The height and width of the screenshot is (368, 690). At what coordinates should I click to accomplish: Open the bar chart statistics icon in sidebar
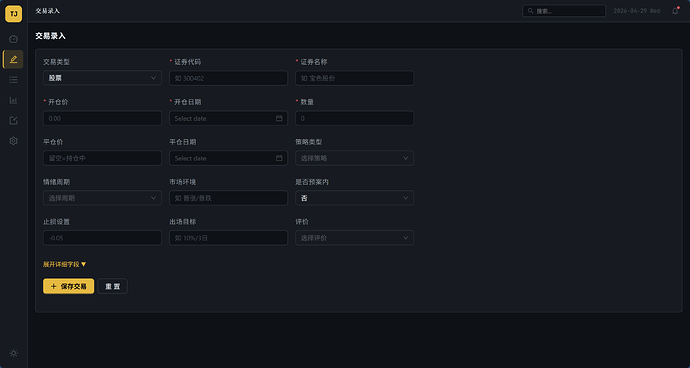(13, 100)
